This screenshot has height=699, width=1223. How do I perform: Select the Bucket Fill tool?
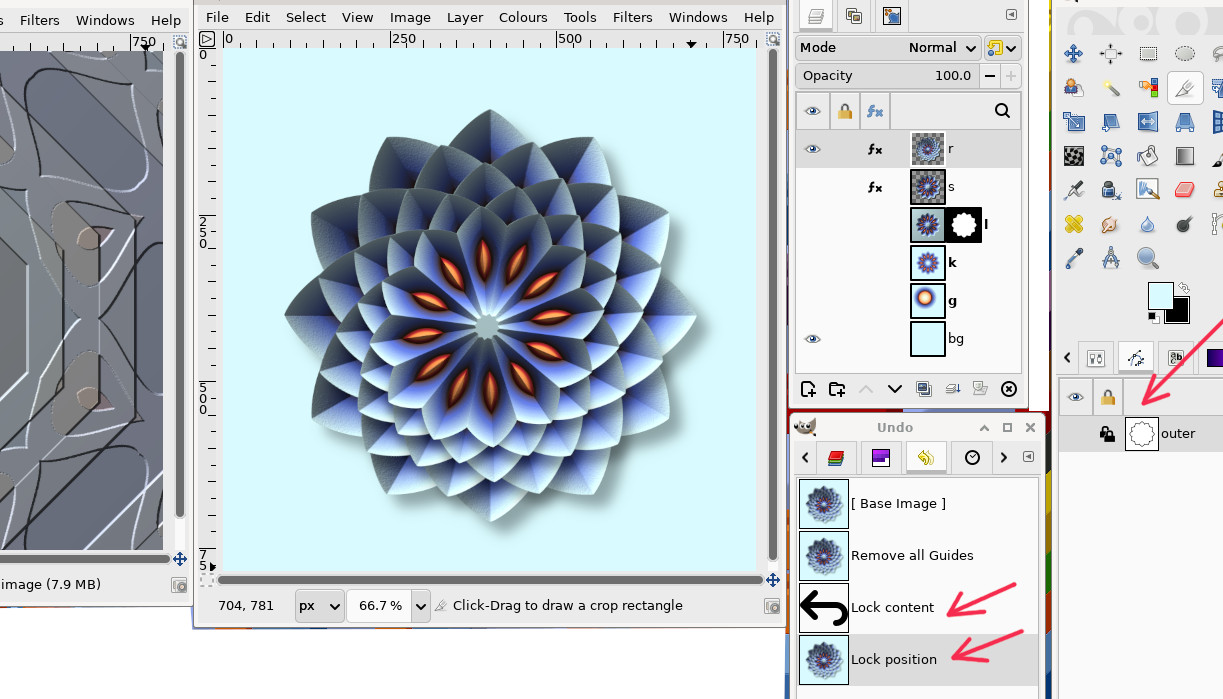pyautogui.click(x=1148, y=156)
